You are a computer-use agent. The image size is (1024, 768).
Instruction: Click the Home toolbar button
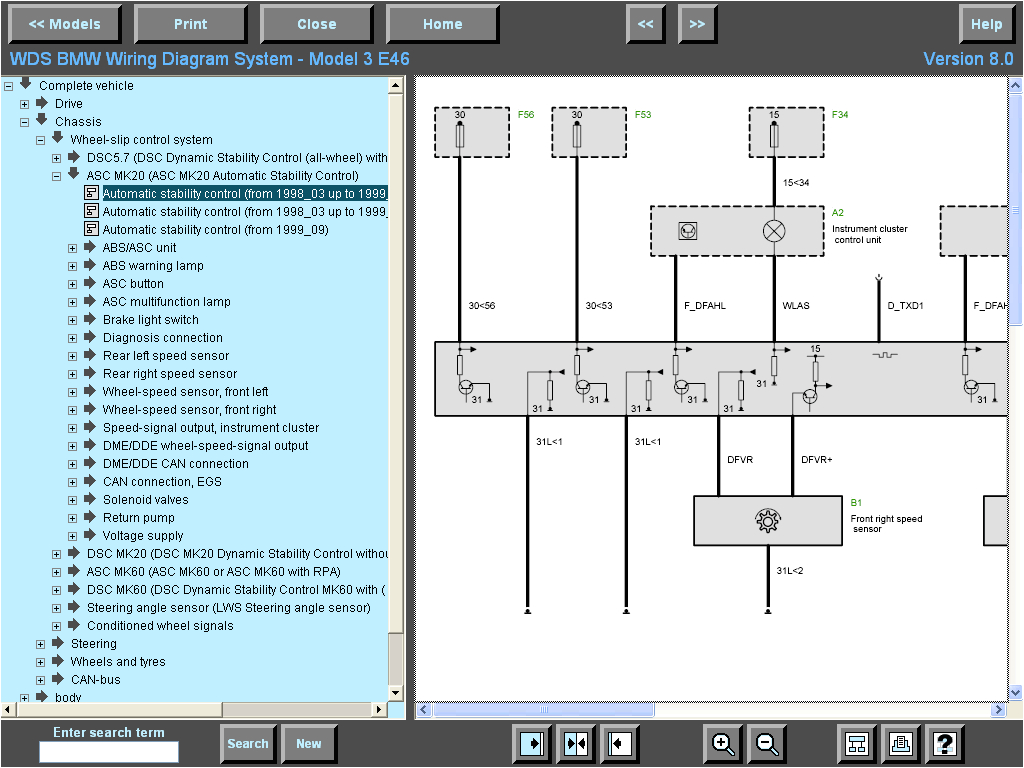[442, 24]
